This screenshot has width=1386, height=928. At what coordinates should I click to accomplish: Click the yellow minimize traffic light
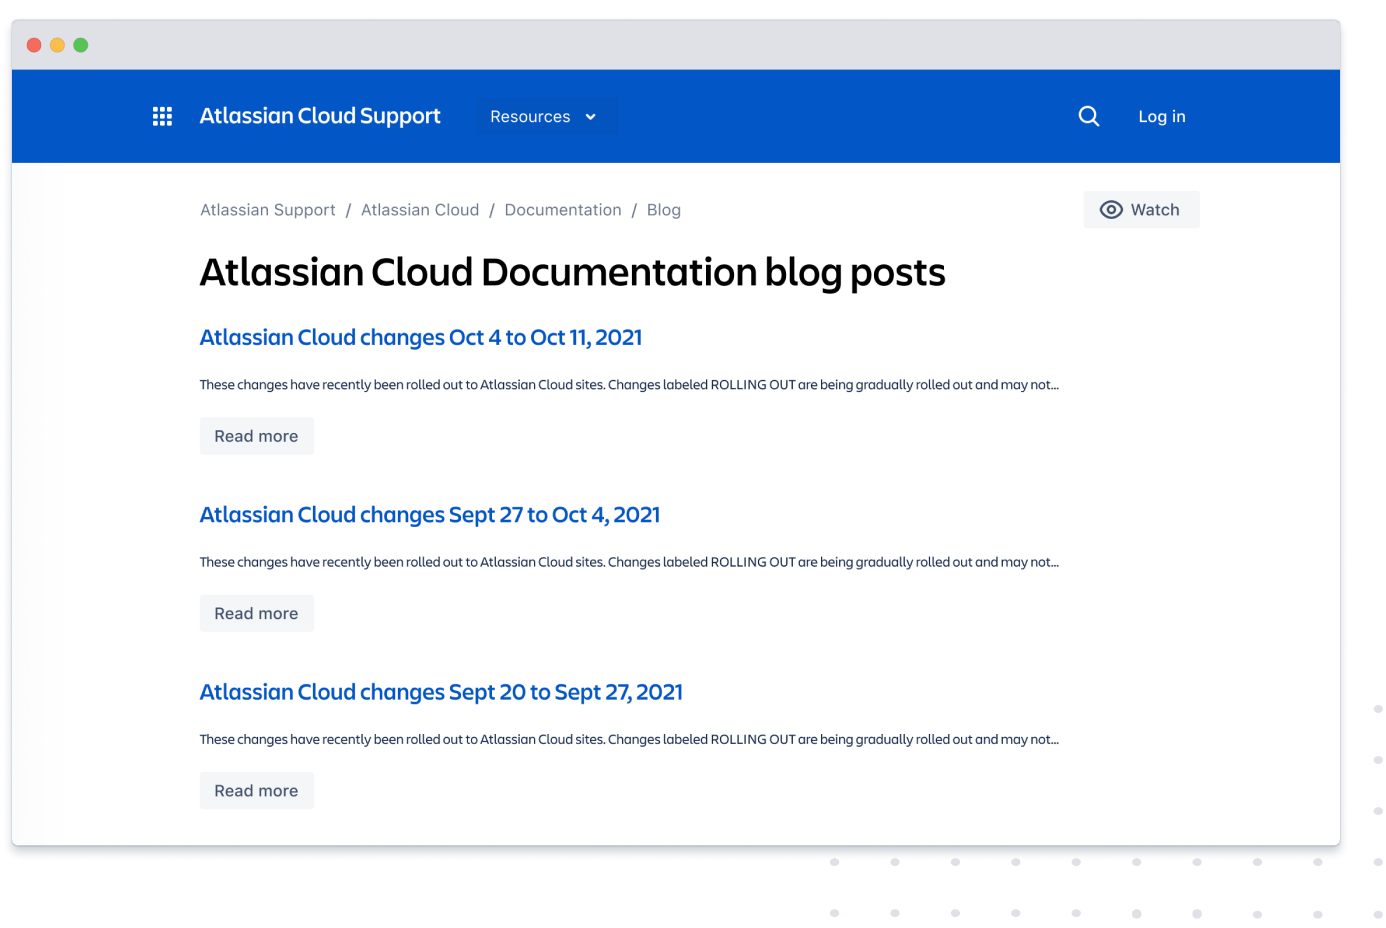pyautogui.click(x=57, y=44)
